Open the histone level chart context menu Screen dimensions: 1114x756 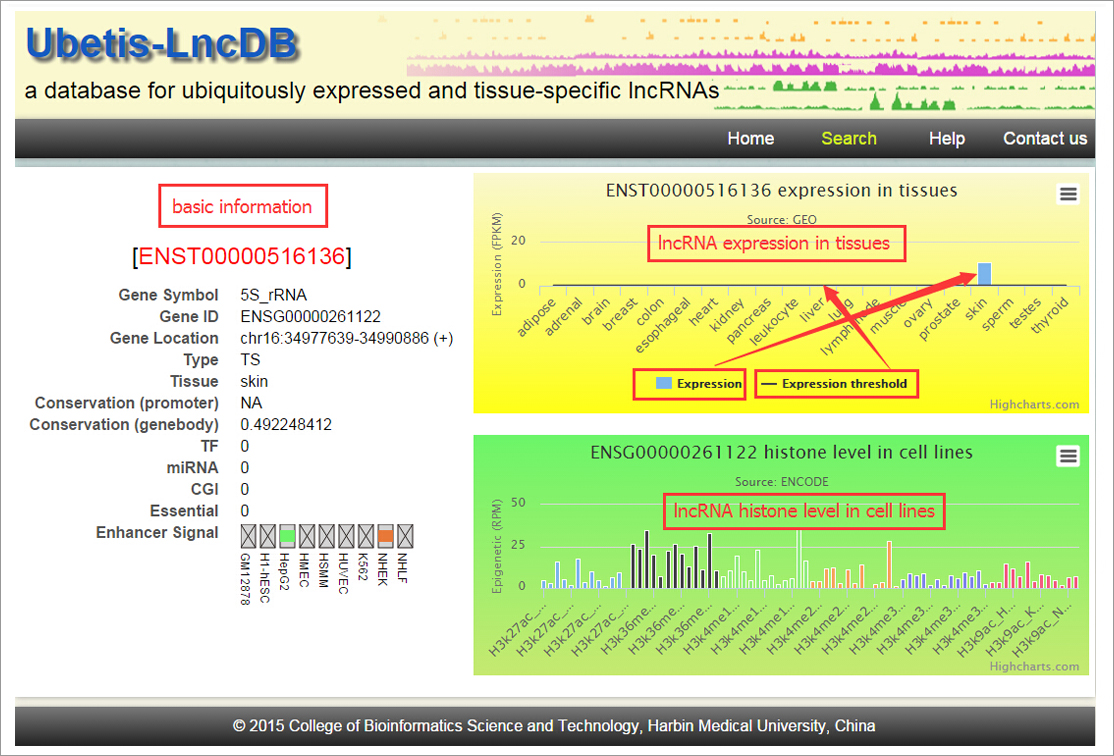pyautogui.click(x=1068, y=456)
